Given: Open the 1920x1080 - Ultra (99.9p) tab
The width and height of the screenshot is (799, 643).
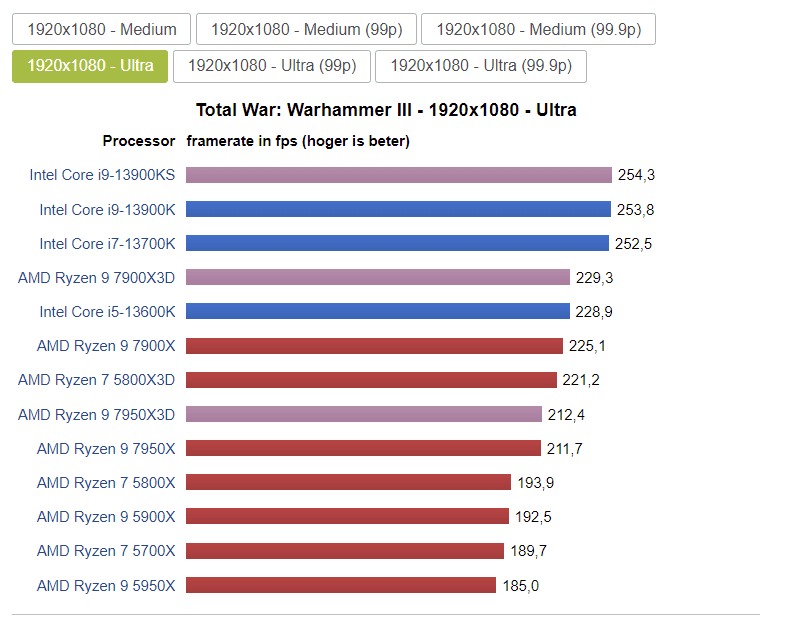Looking at the screenshot, I should tap(481, 66).
